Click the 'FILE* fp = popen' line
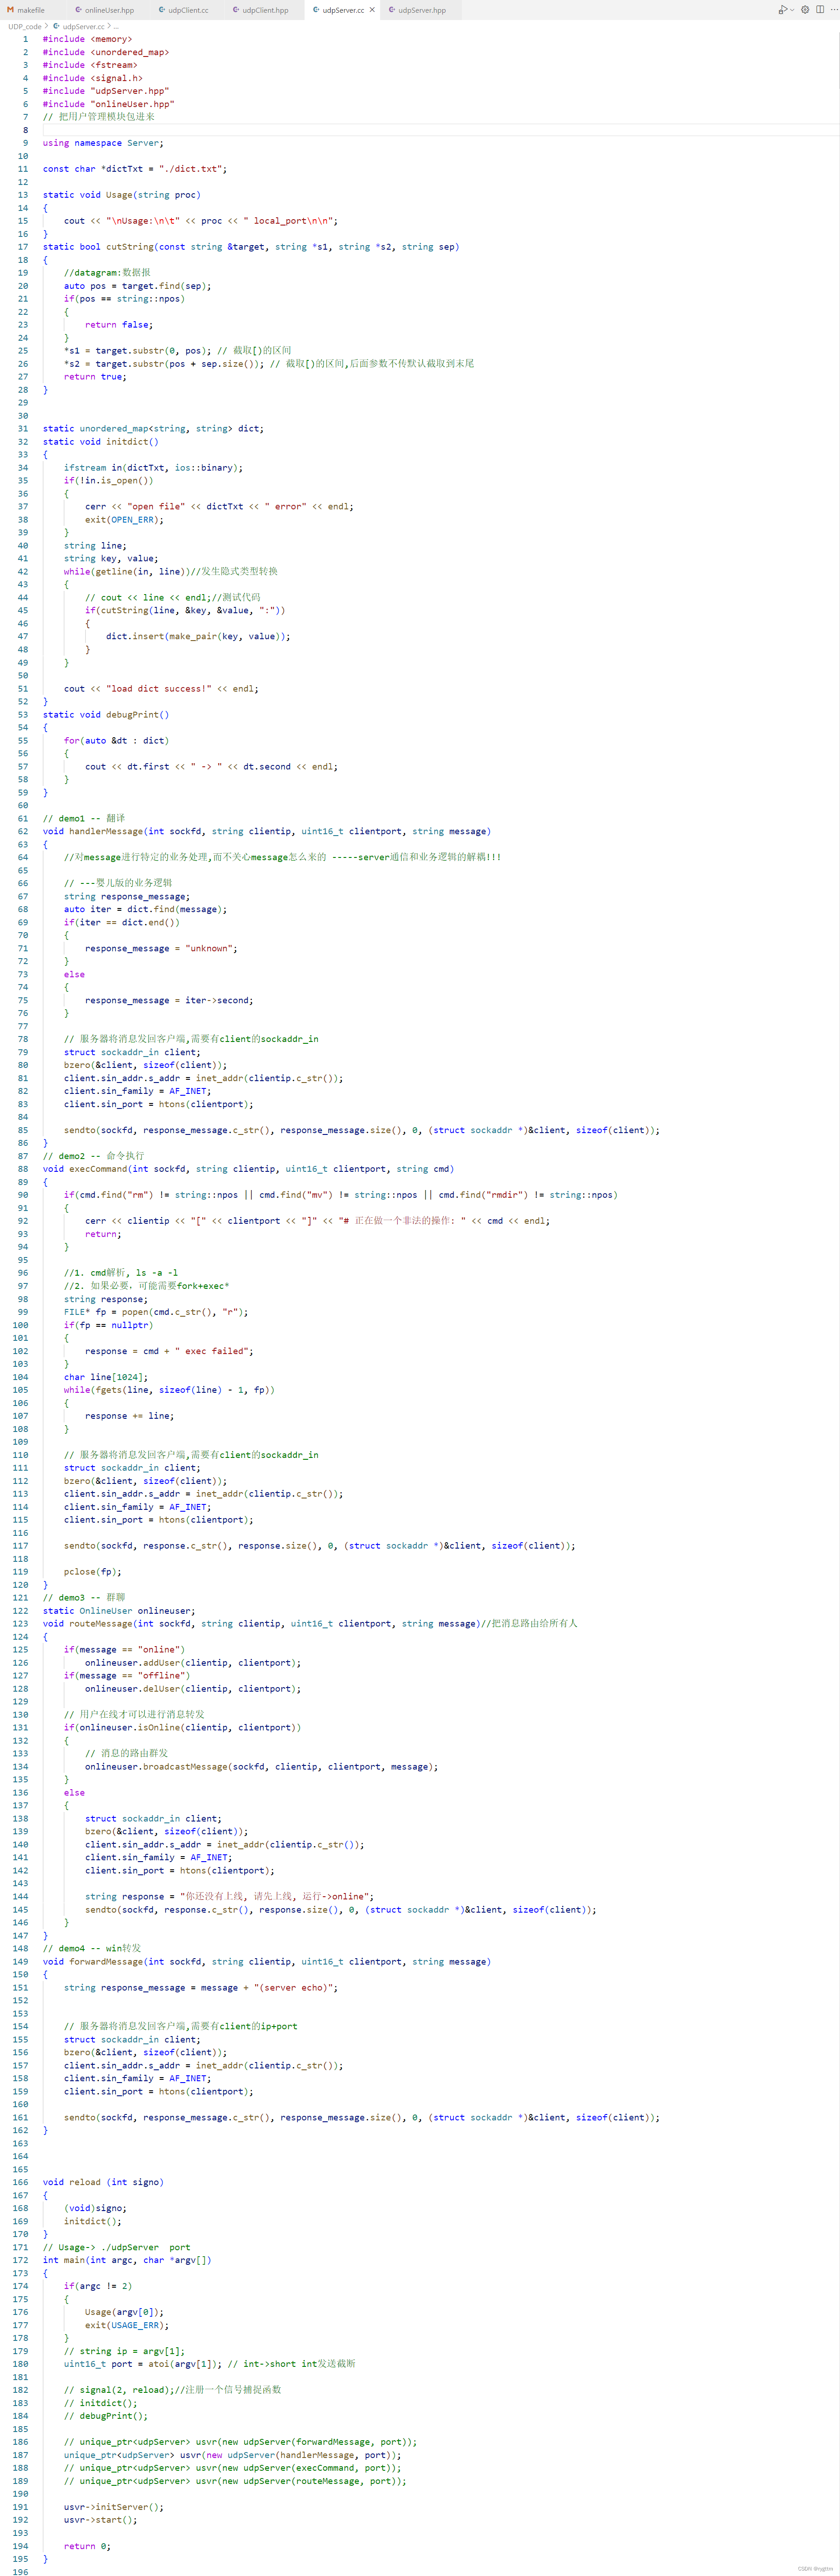 click(x=156, y=1312)
